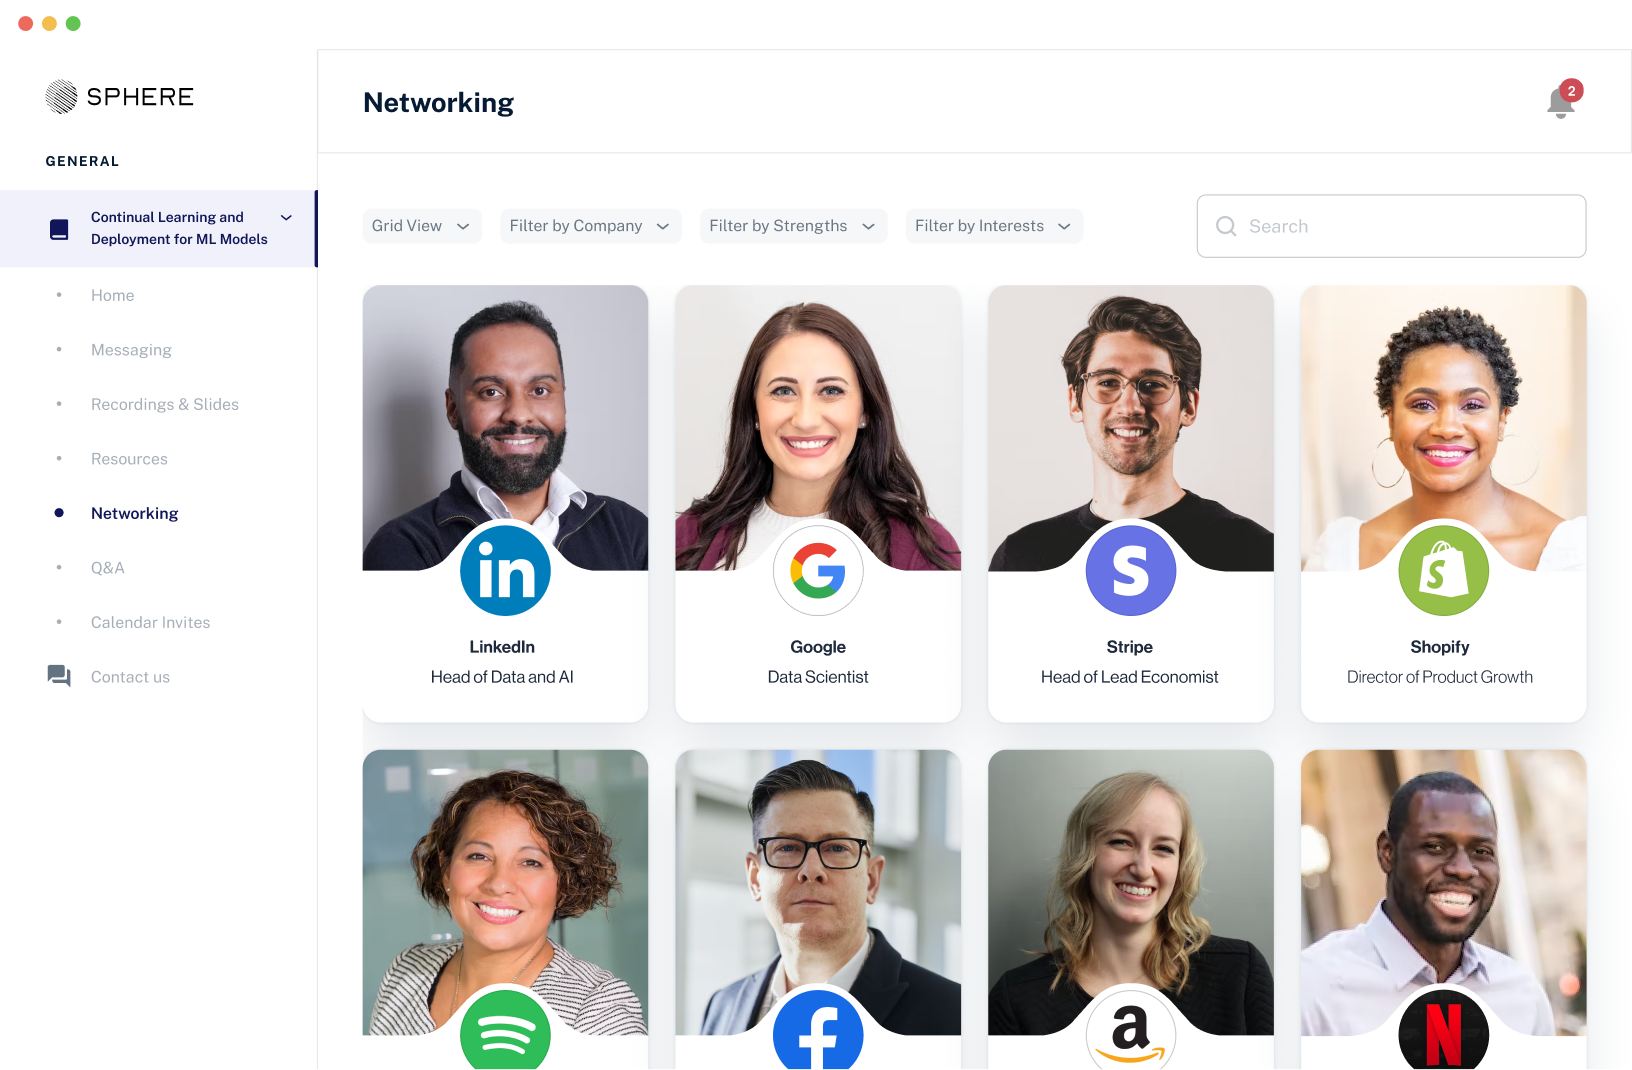This screenshot has height=1070, width=1632.
Task: Open the Shopify Director profile photo
Action: click(x=1443, y=428)
